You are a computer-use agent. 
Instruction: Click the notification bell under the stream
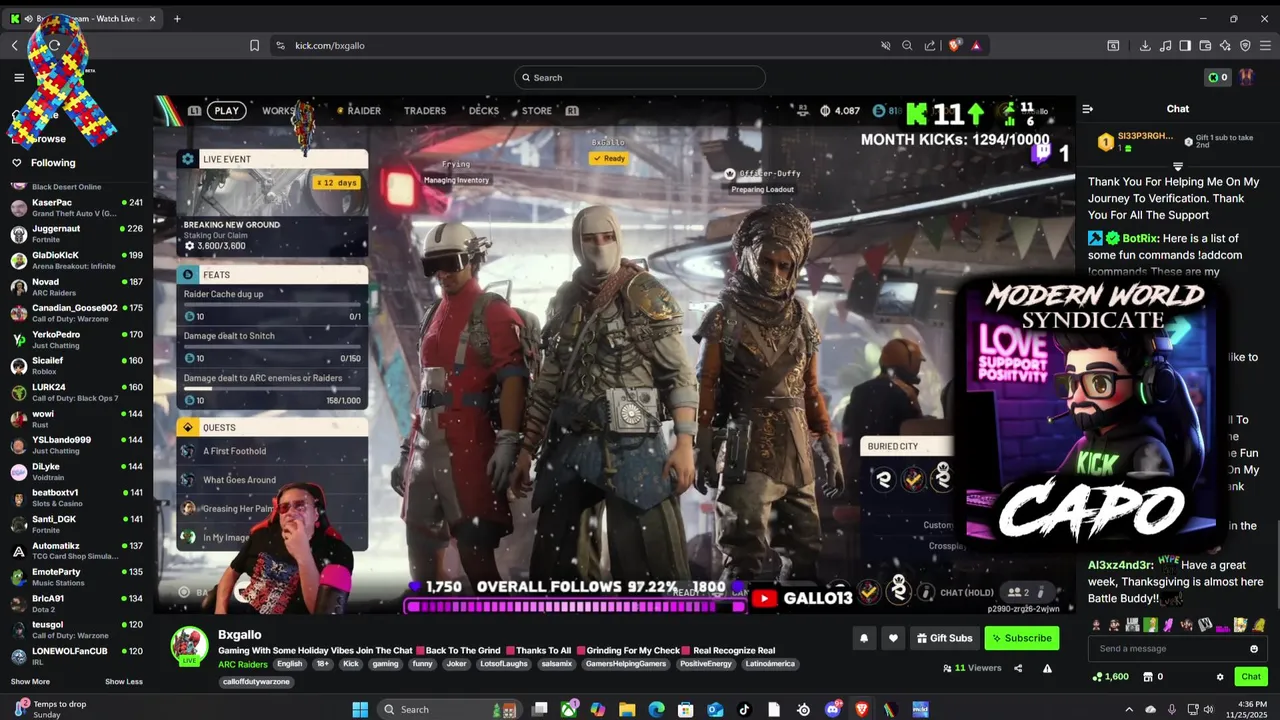(863, 638)
